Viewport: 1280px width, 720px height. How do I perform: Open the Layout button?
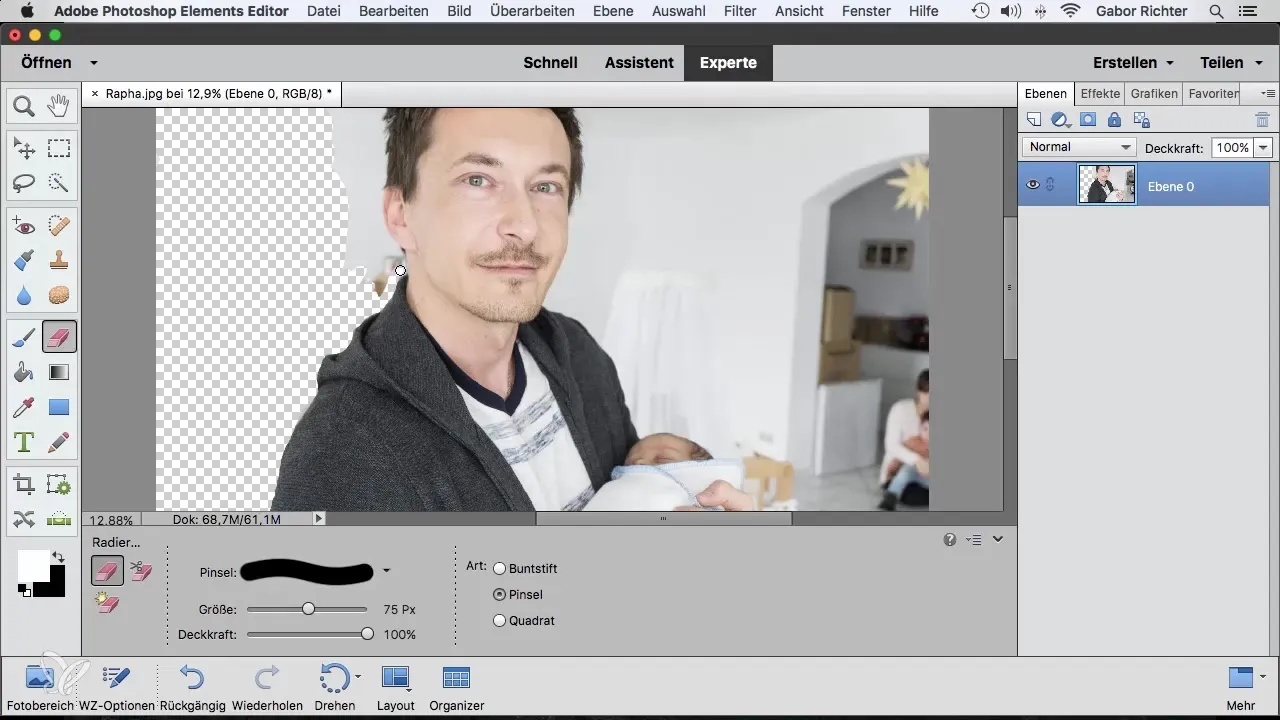click(x=396, y=686)
